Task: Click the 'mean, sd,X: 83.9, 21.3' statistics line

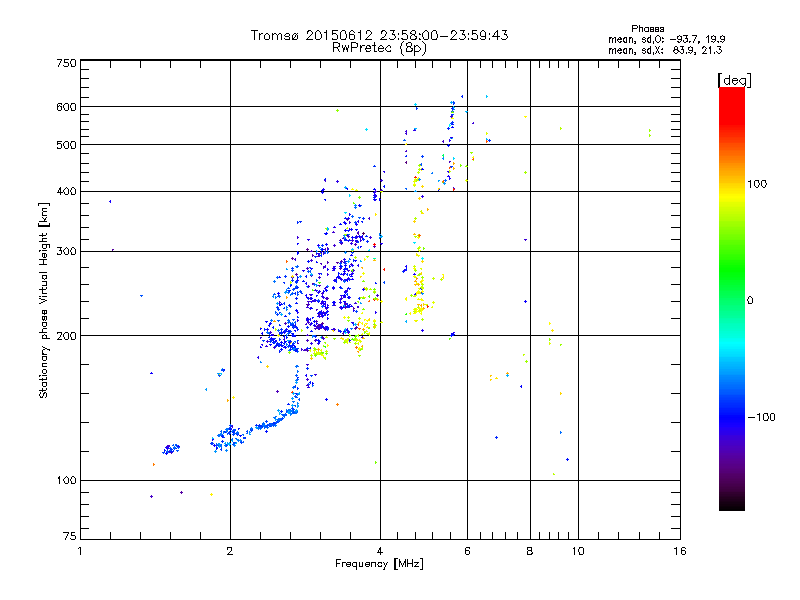Action: [665, 50]
